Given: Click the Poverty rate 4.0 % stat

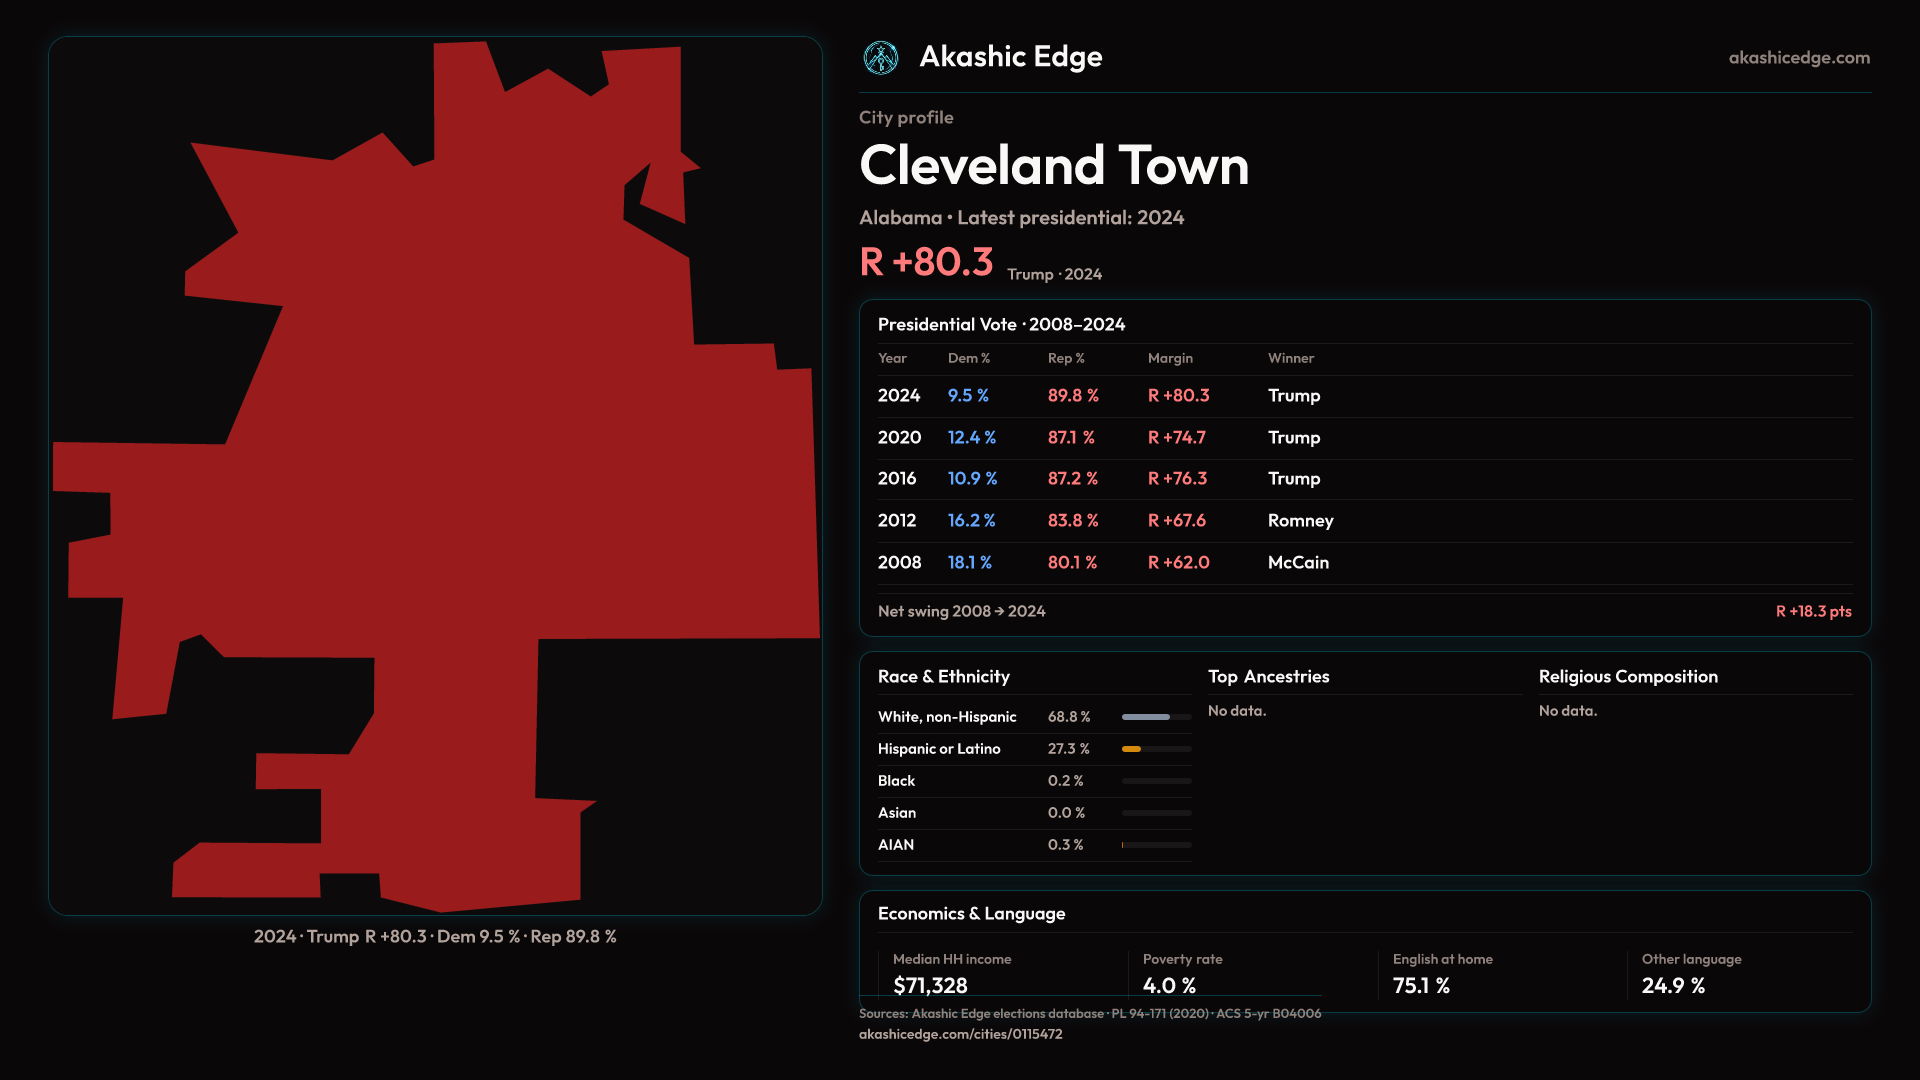Looking at the screenshot, I should tap(1169, 985).
